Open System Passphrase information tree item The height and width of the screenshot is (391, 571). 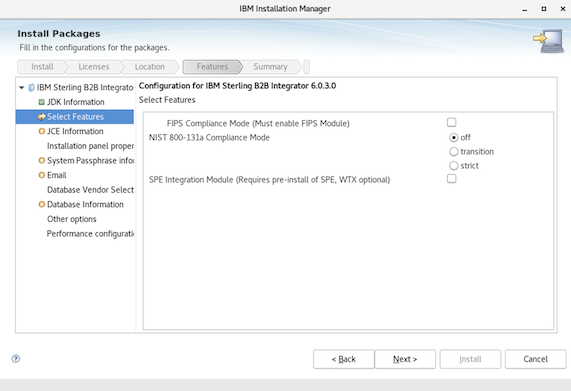pos(90,161)
